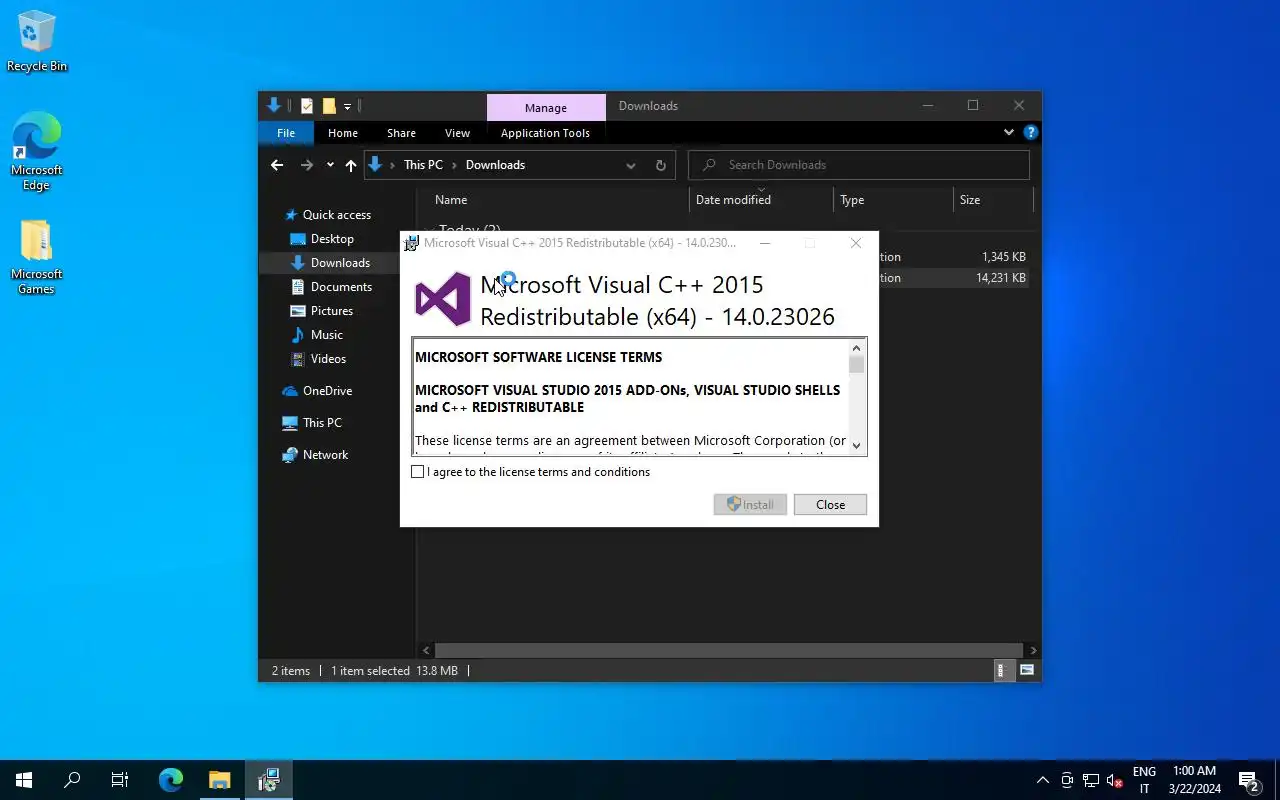Viewport: 1280px width, 800px height.
Task: Click the muted volume tray icon
Action: click(x=1115, y=781)
